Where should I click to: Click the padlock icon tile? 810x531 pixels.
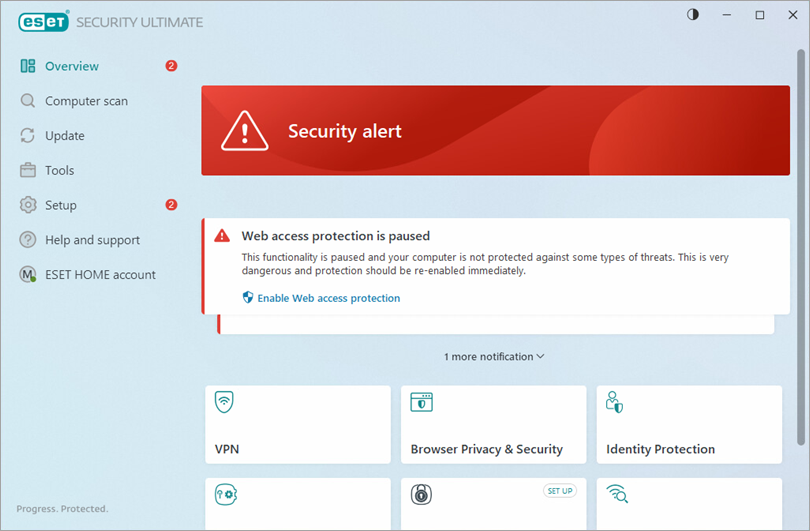point(421,494)
